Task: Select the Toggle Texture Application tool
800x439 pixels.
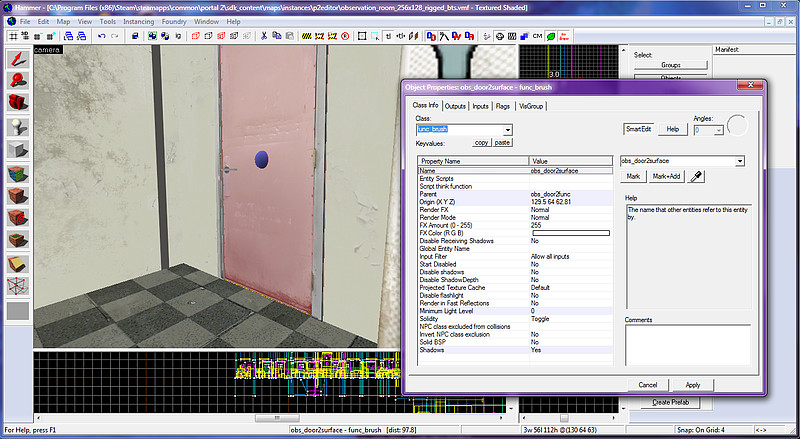Action: click(x=18, y=173)
